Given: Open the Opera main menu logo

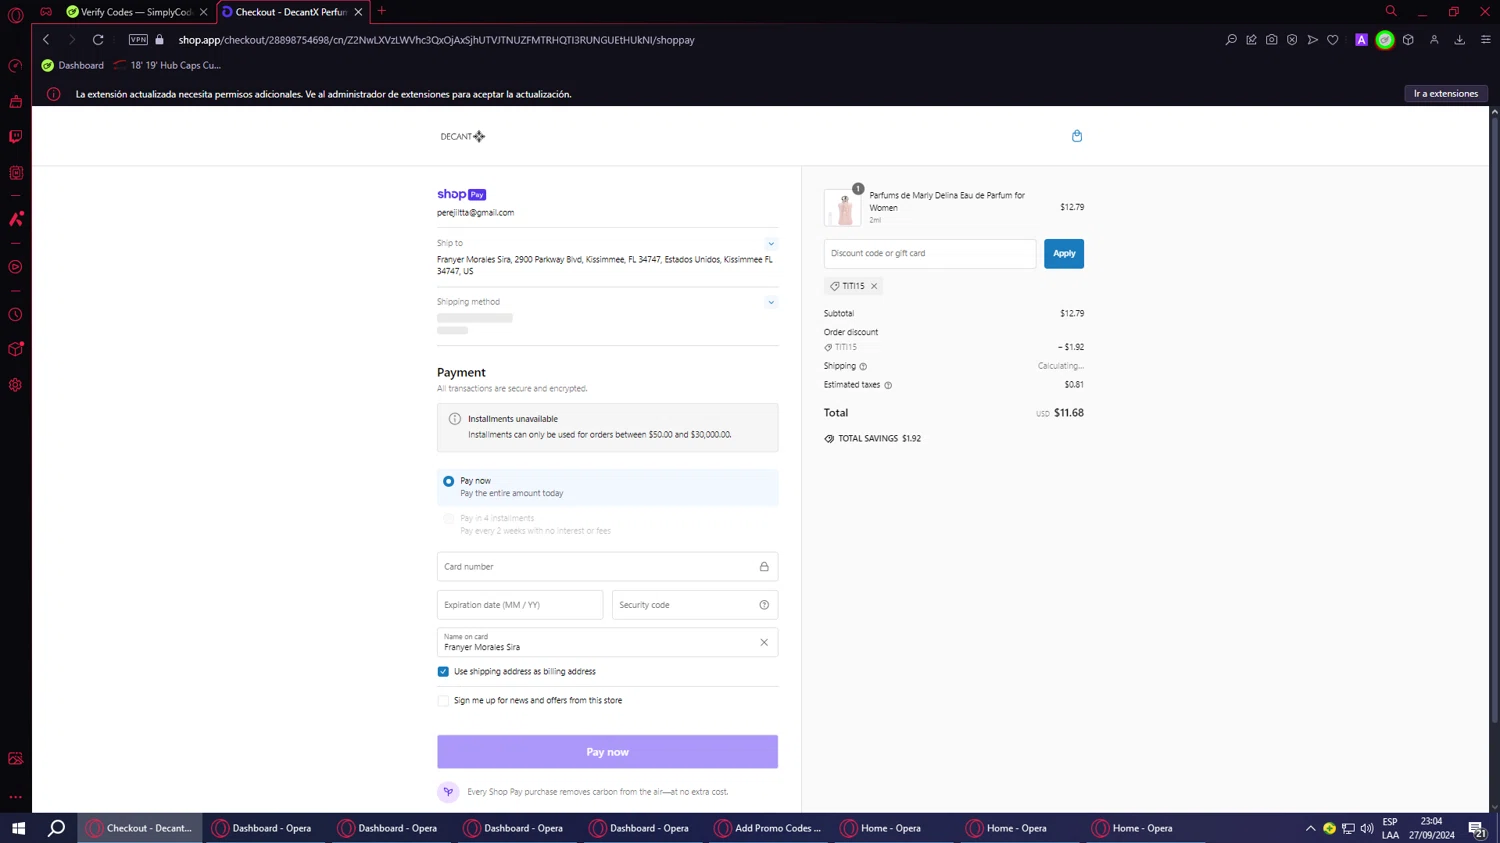Looking at the screenshot, I should [x=15, y=14].
